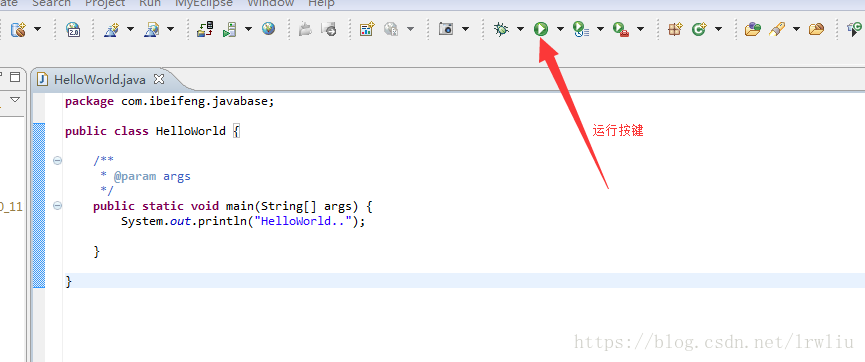Select the HelloWorld.java editor tab
The image size is (865, 362).
point(100,79)
